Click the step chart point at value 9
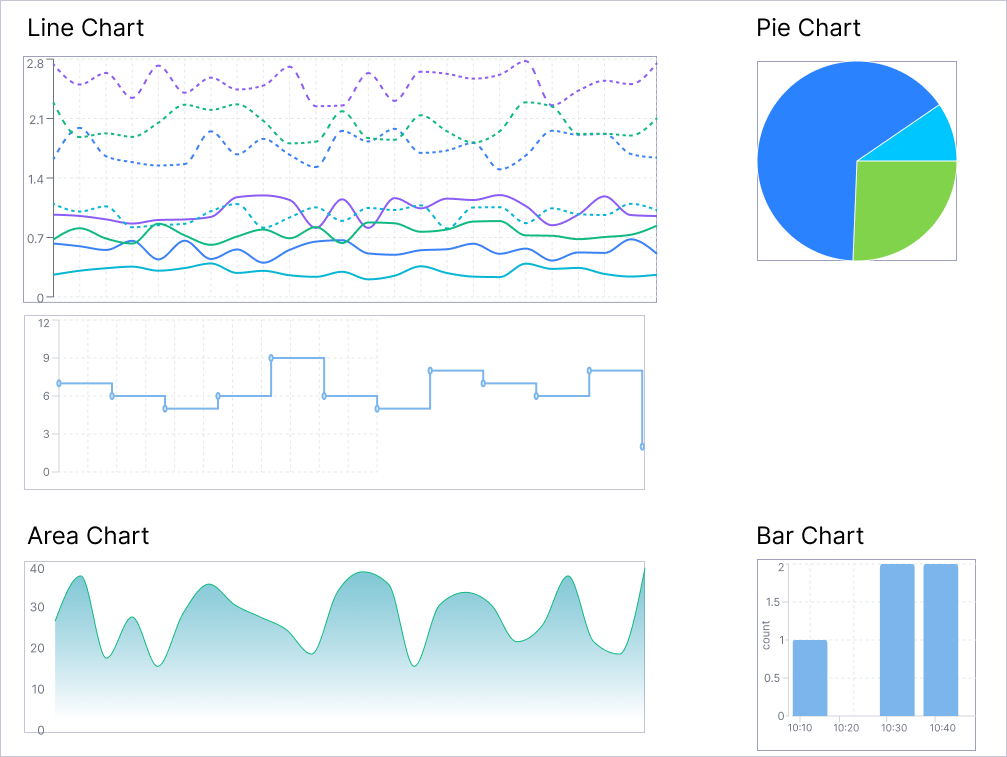1007x757 pixels. click(271, 358)
